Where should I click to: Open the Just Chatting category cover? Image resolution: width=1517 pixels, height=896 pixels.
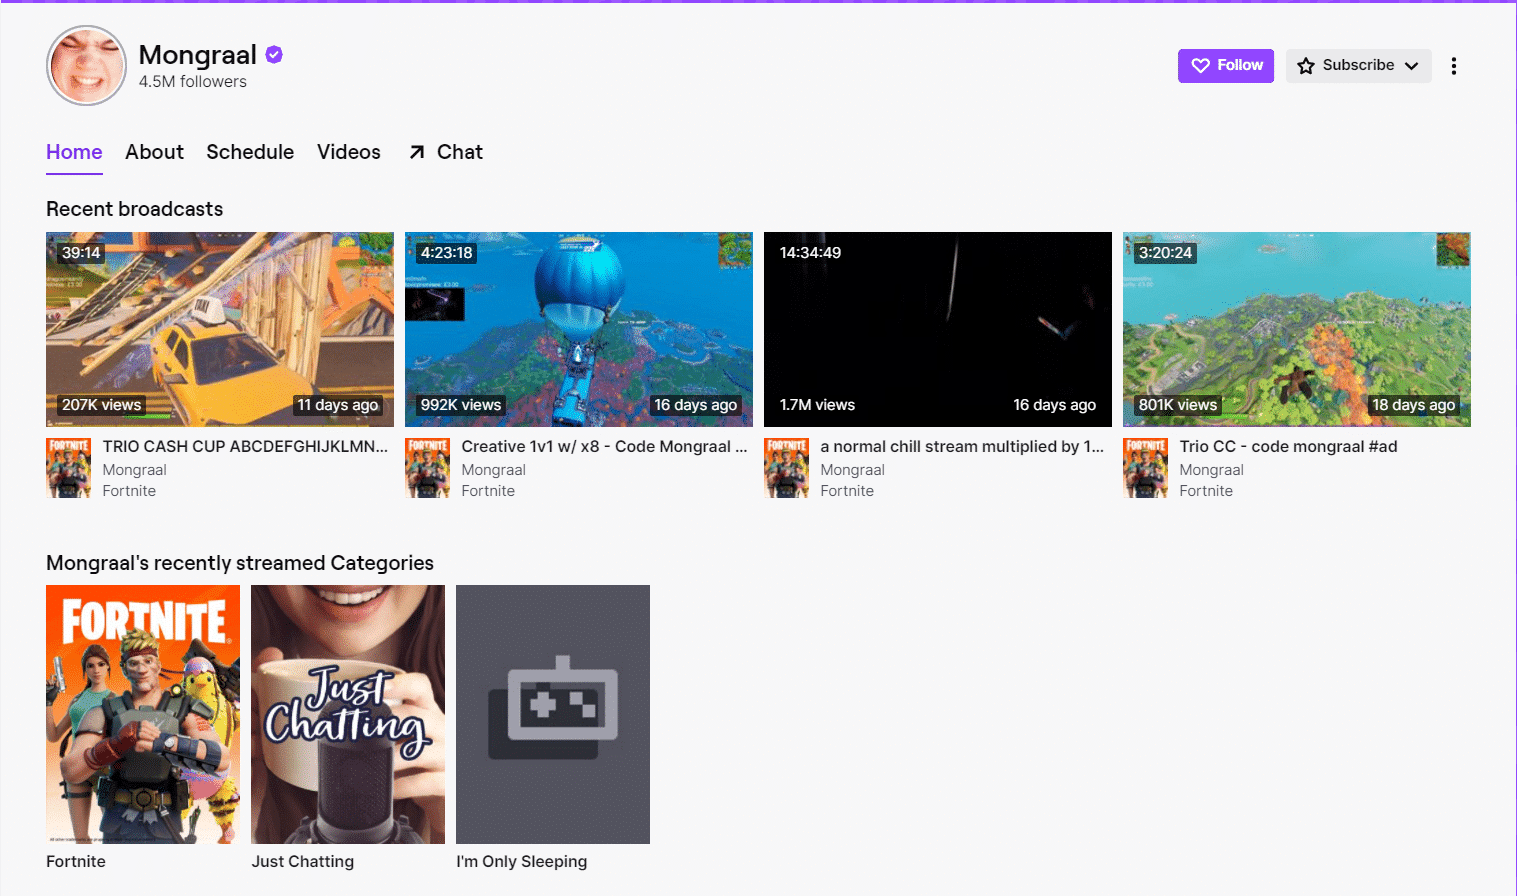click(348, 714)
